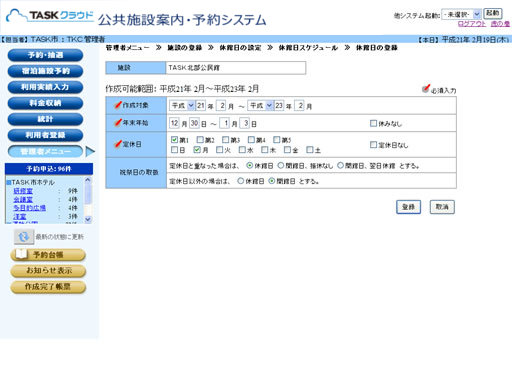Click the 予約申込: 96件 header

(49, 169)
